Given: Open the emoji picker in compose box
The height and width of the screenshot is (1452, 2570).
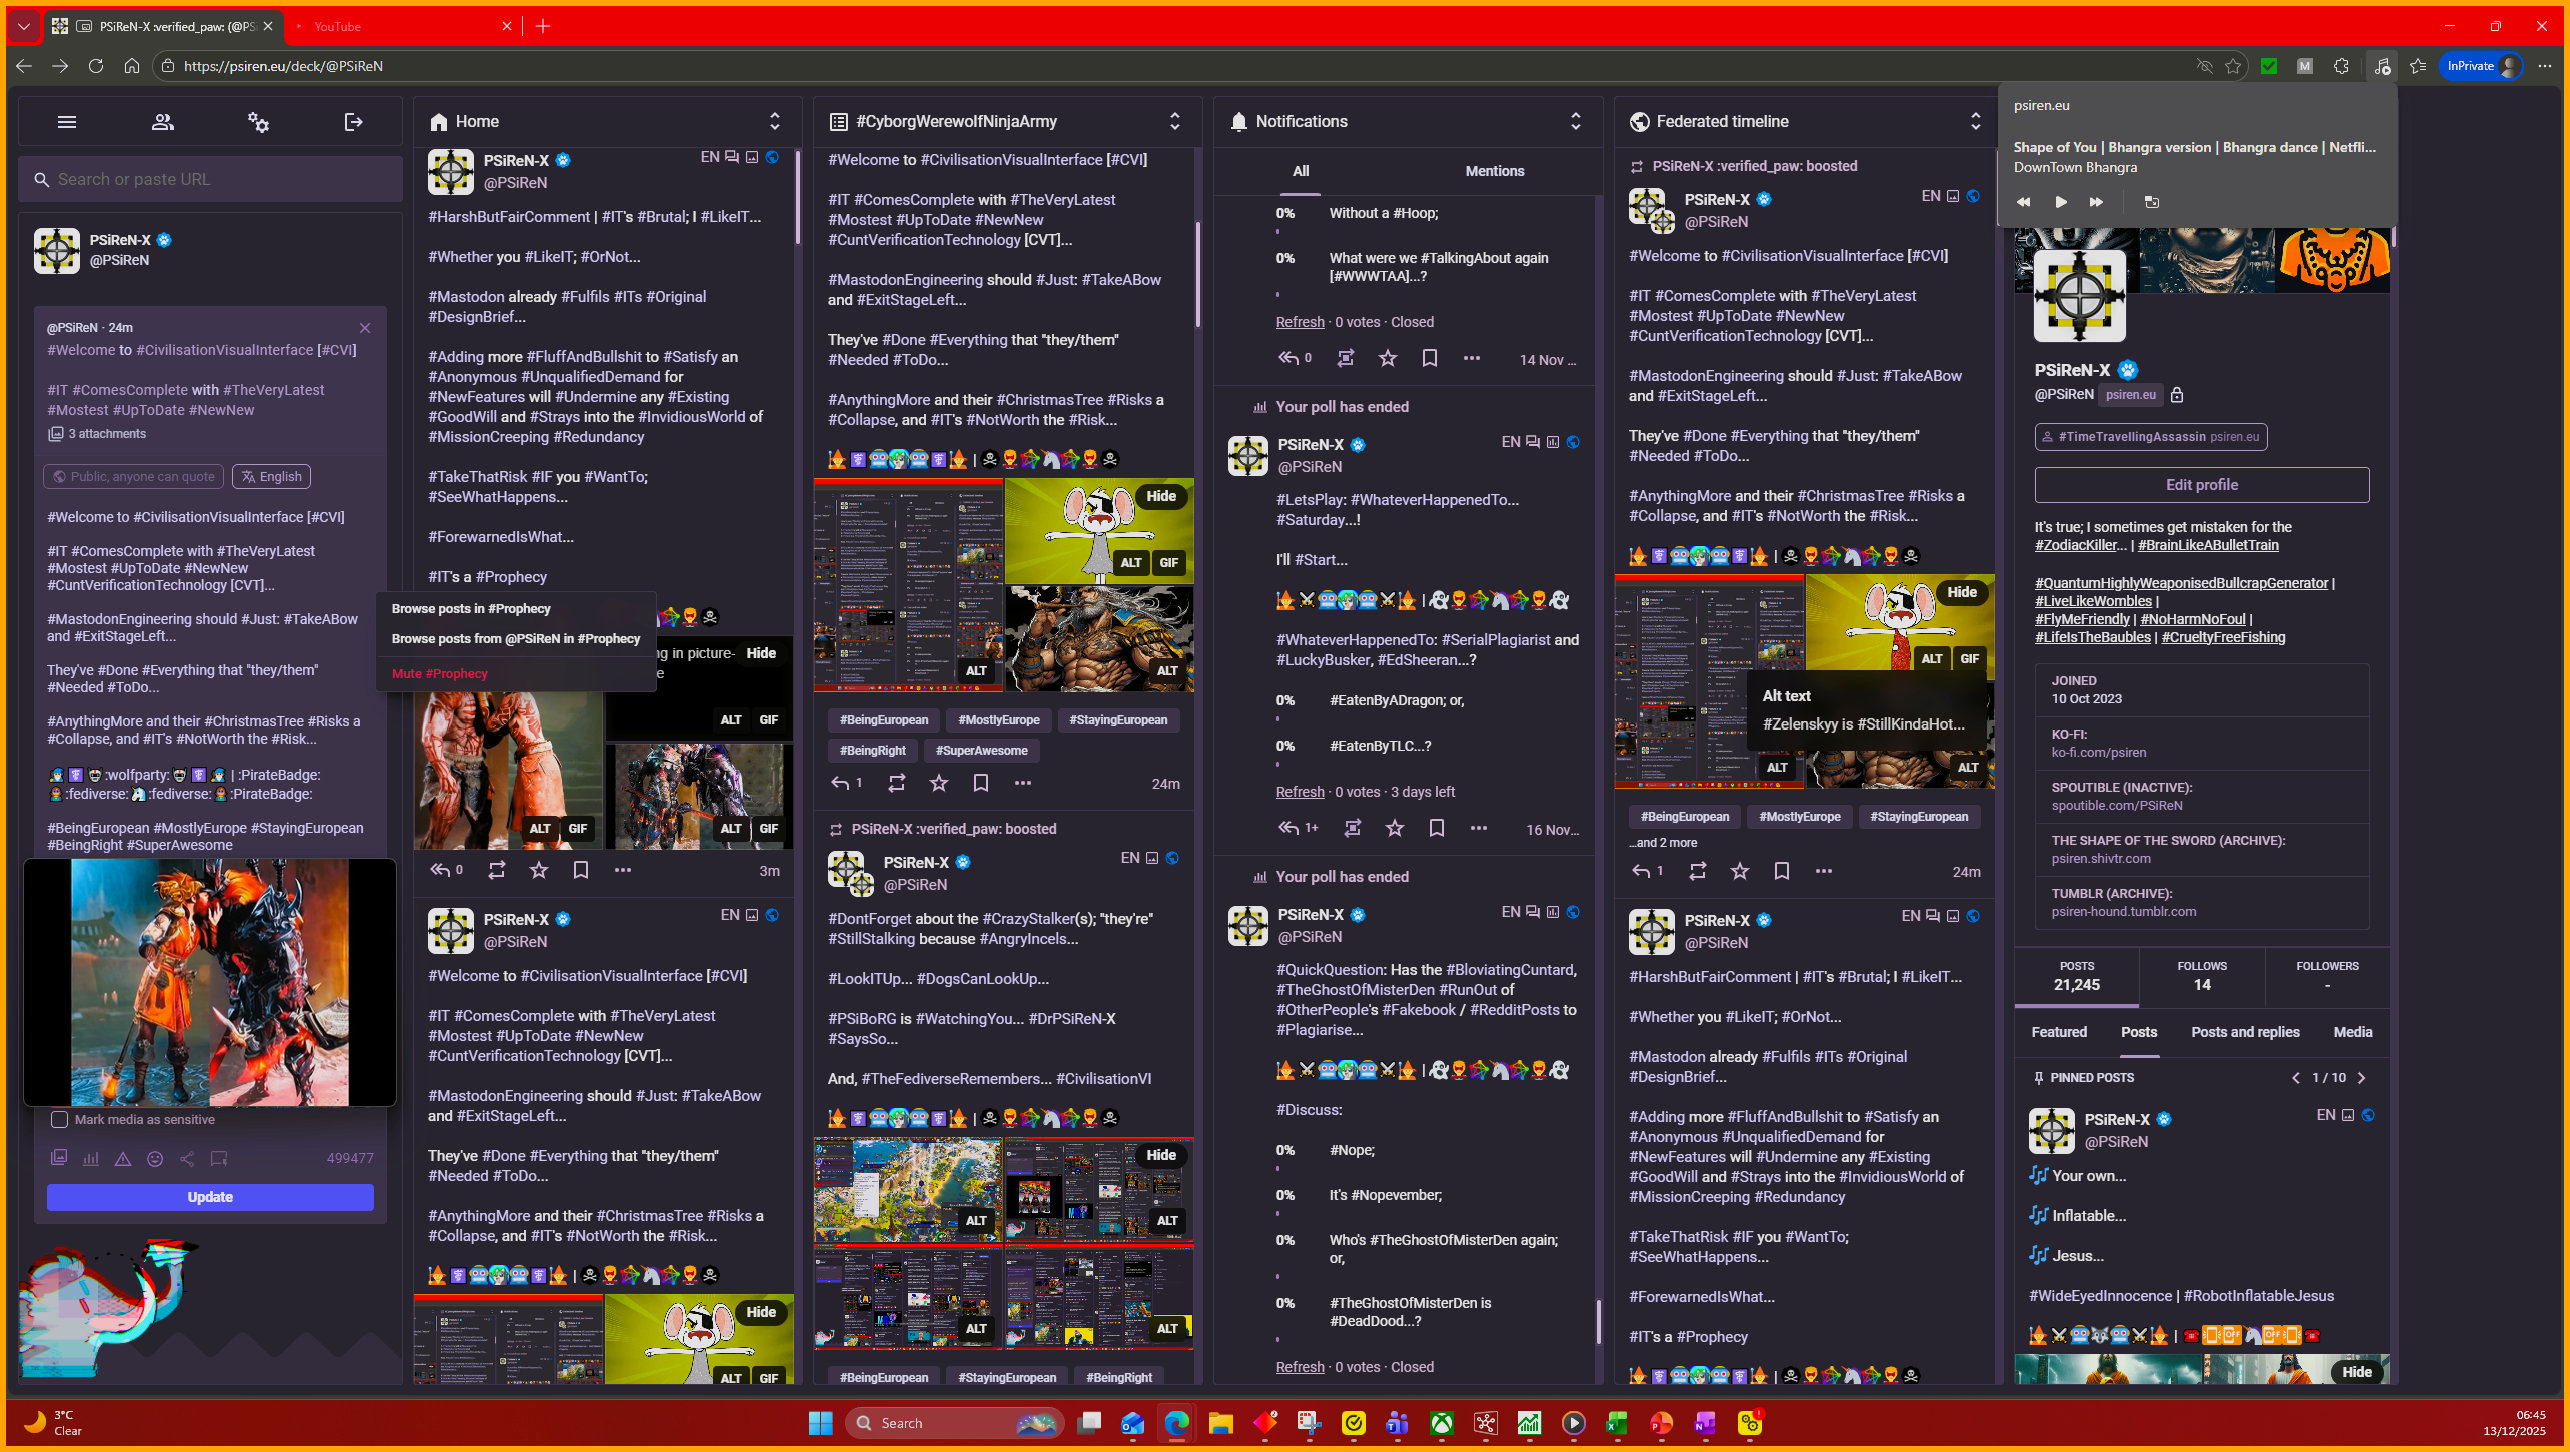Looking at the screenshot, I should [x=155, y=1158].
